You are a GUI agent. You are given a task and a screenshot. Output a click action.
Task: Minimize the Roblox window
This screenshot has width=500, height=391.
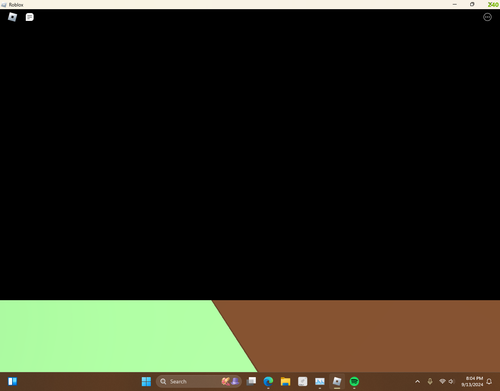(x=455, y=4)
